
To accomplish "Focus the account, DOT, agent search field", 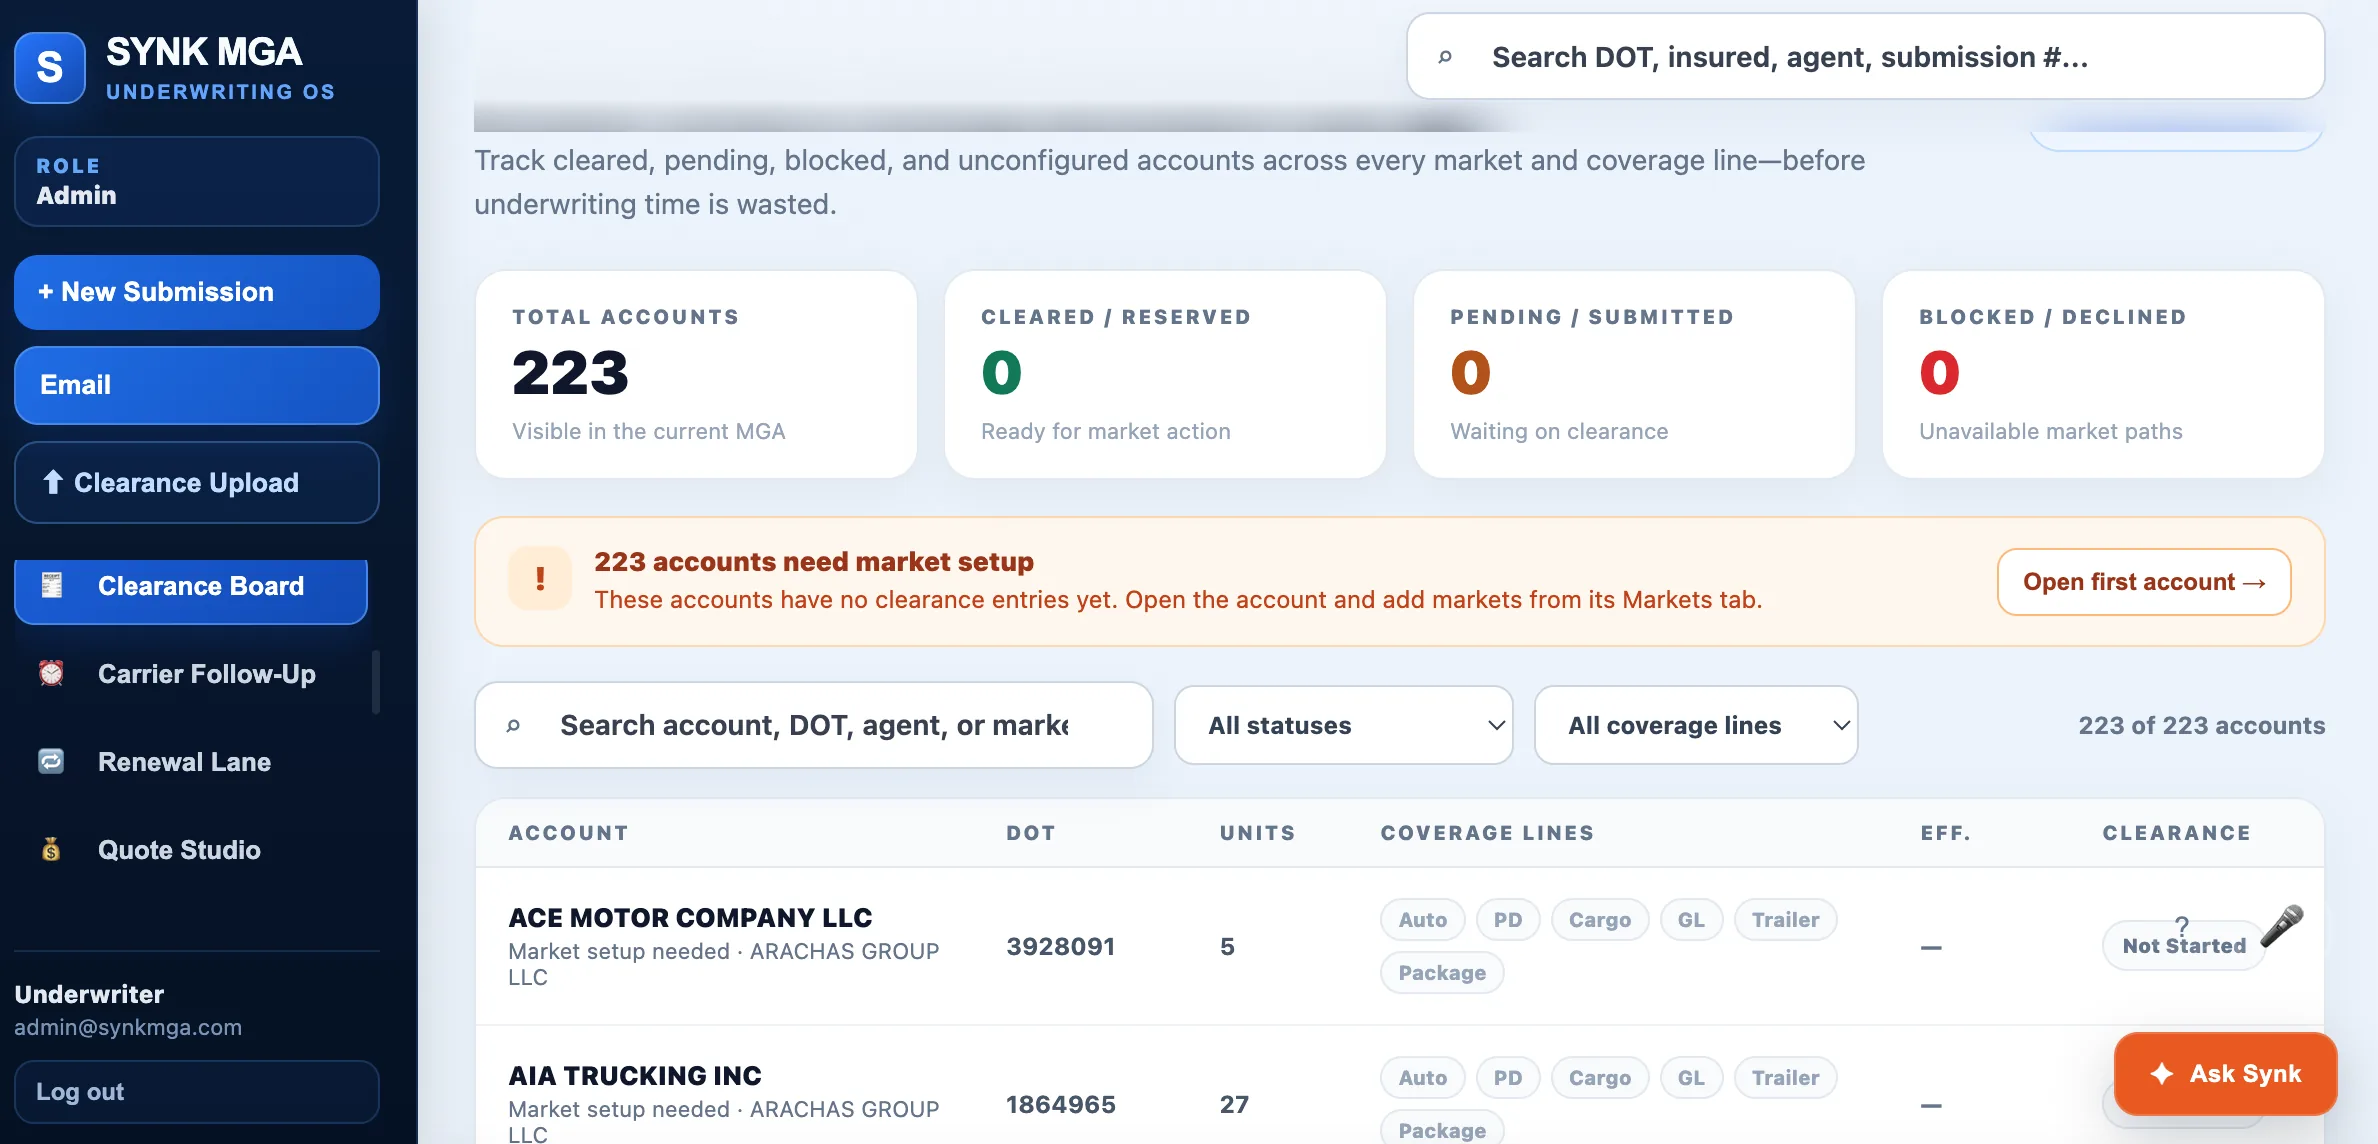I will click(814, 725).
